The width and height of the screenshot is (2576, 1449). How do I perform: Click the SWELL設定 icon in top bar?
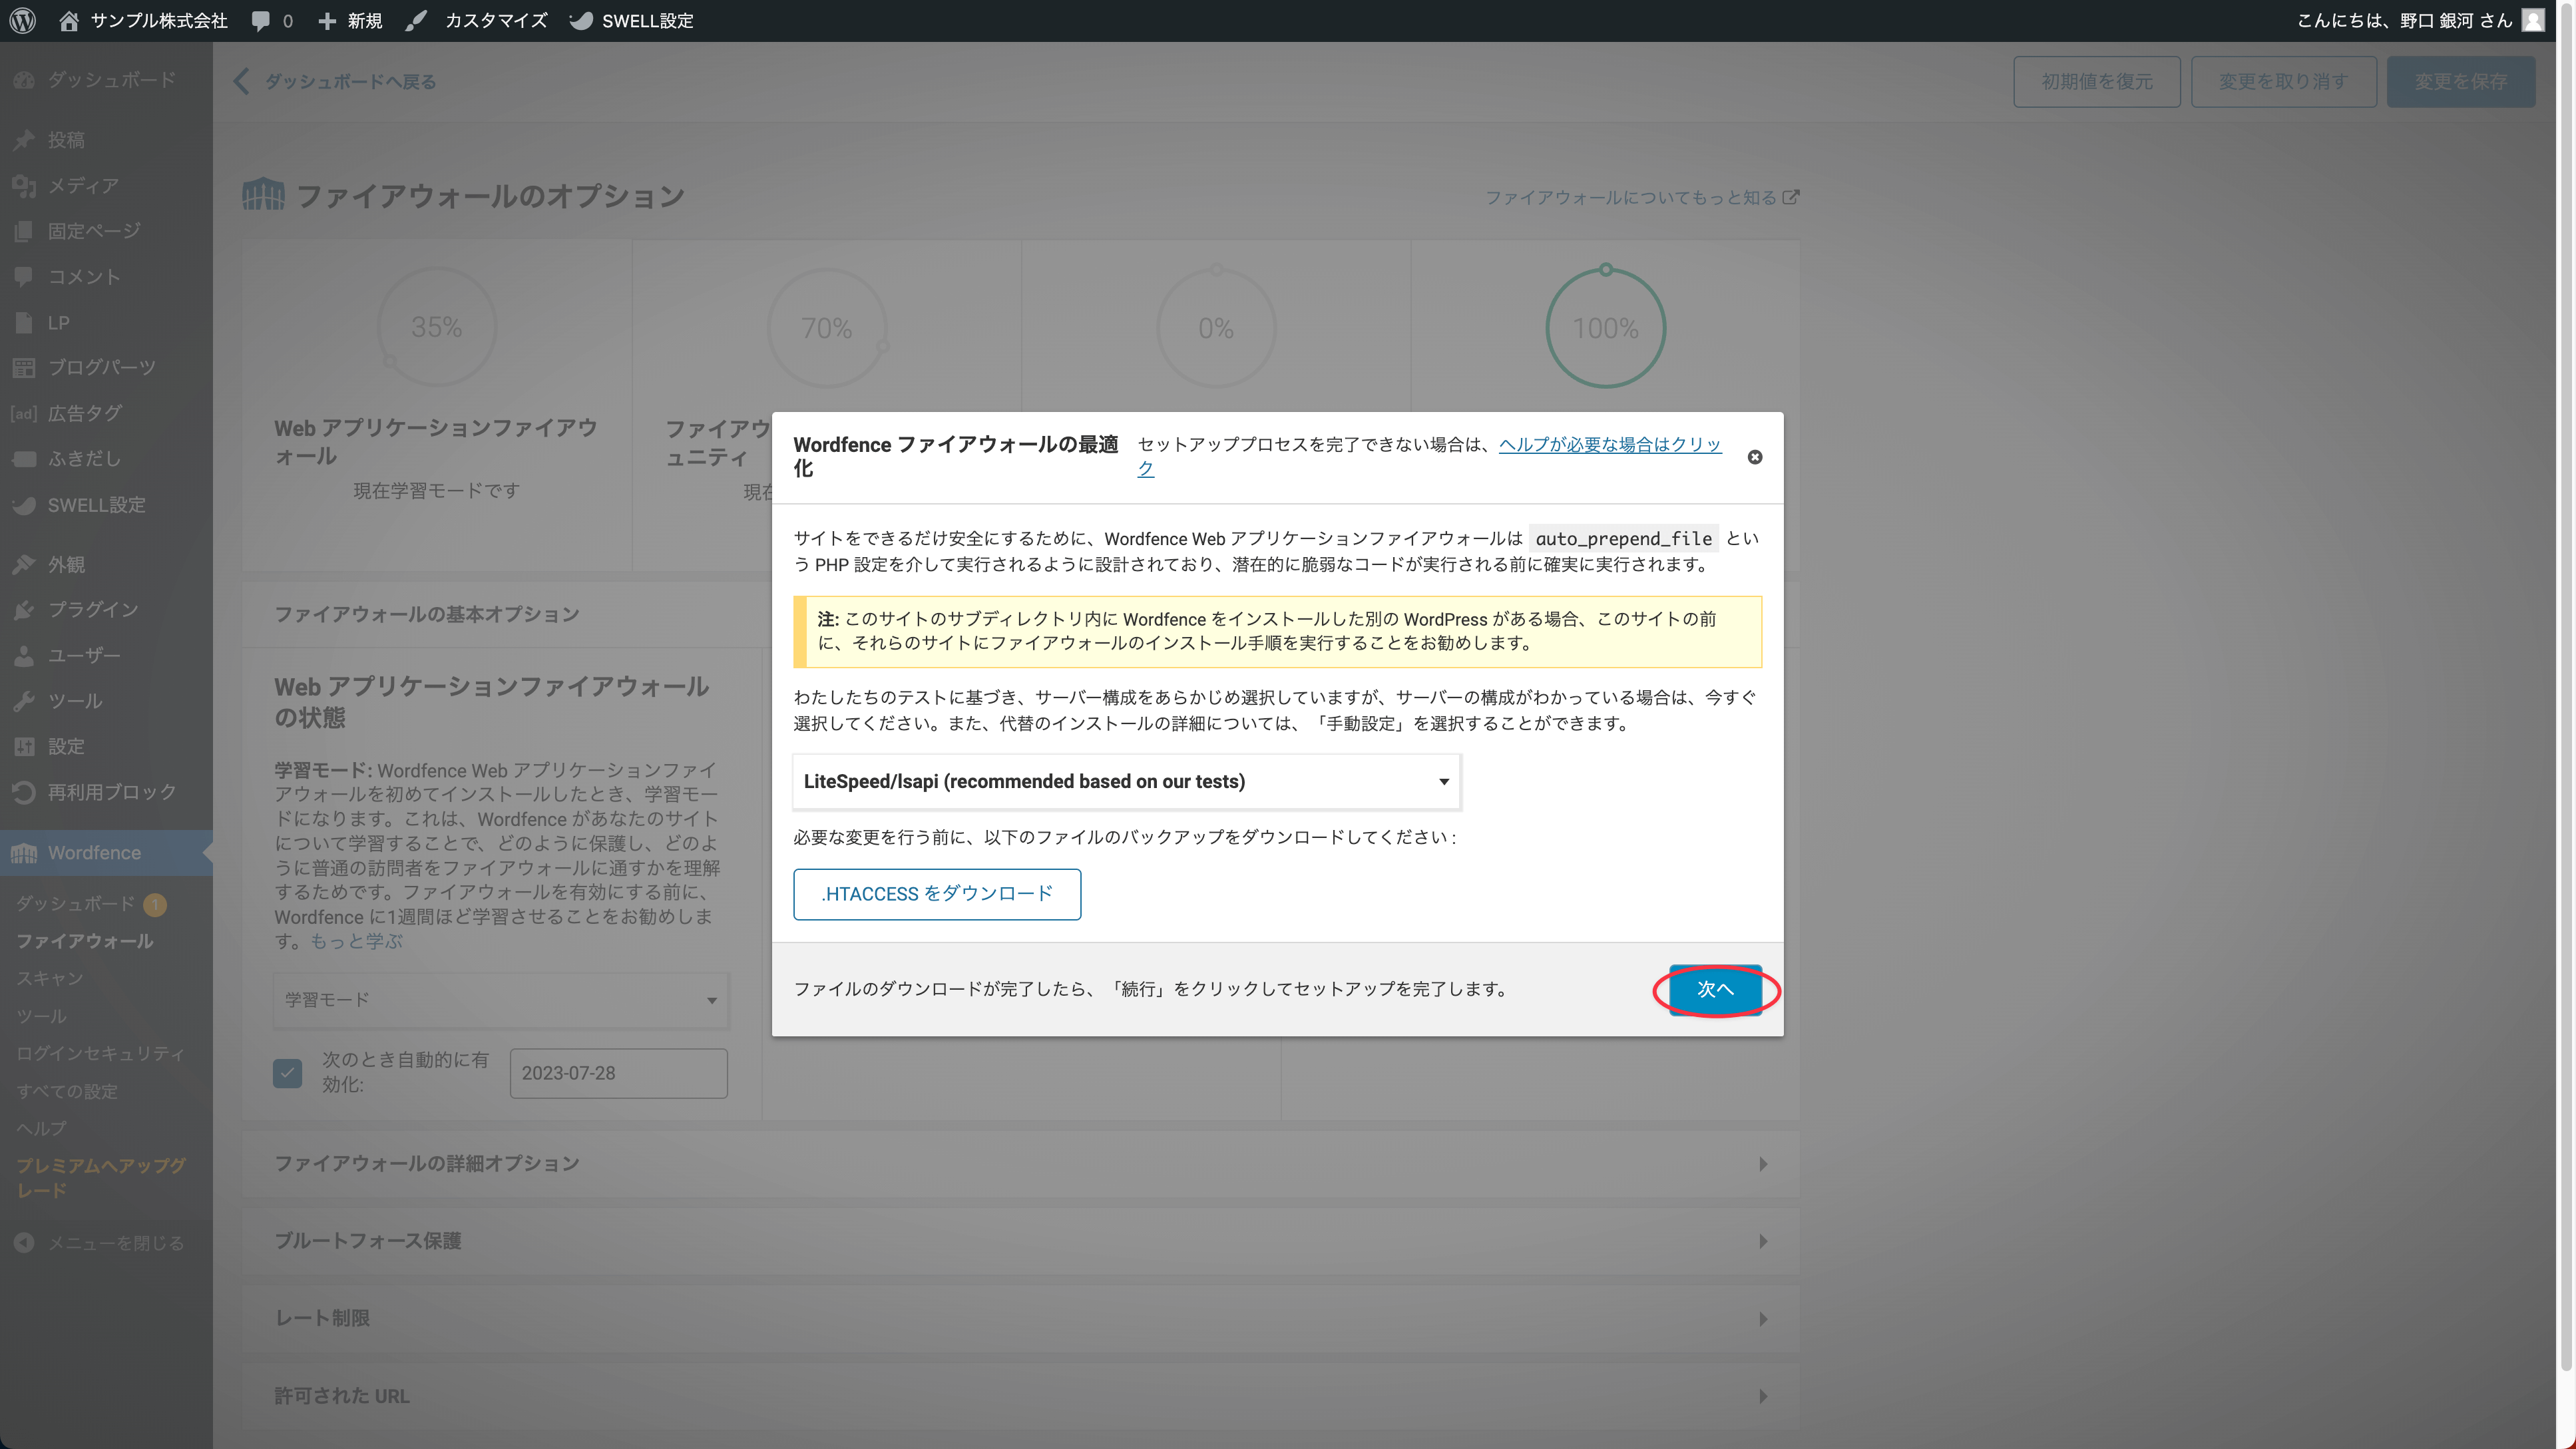[x=582, y=20]
